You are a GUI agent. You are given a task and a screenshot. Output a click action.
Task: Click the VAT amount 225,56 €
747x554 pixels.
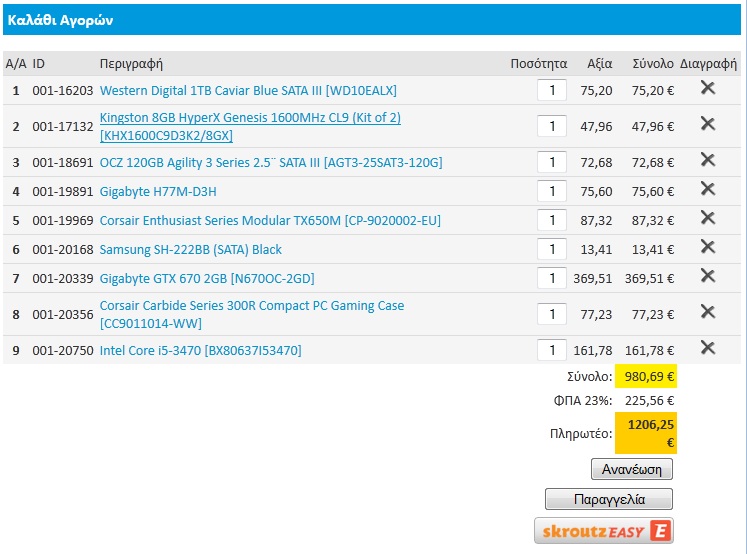click(x=649, y=401)
